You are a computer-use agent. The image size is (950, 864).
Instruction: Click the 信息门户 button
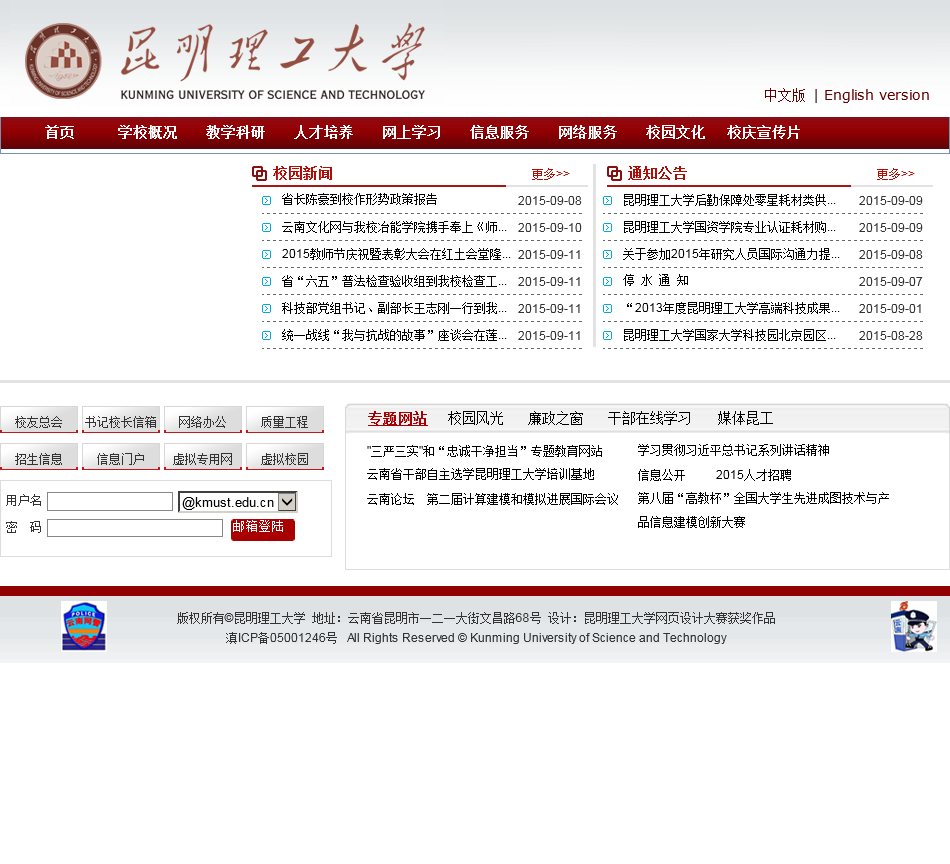121,457
